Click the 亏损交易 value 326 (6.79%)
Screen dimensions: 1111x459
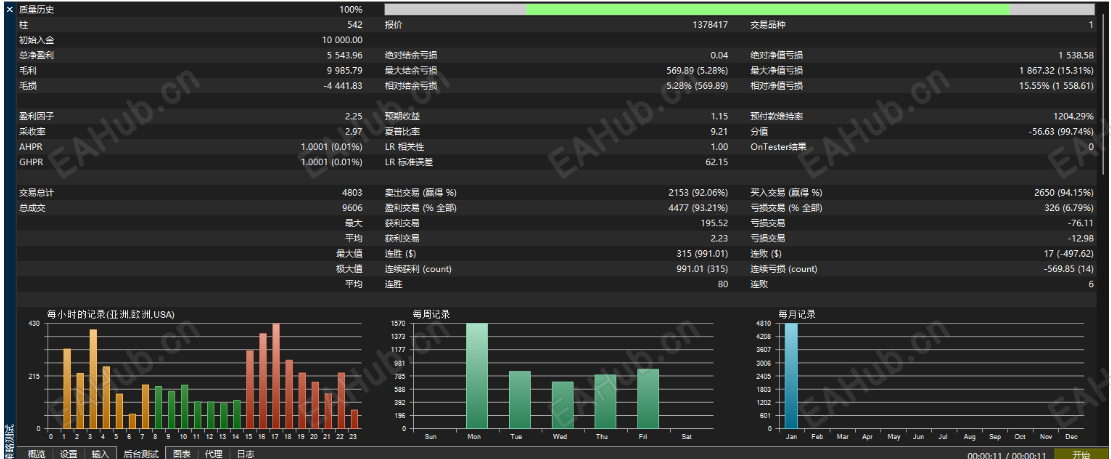1068,208
